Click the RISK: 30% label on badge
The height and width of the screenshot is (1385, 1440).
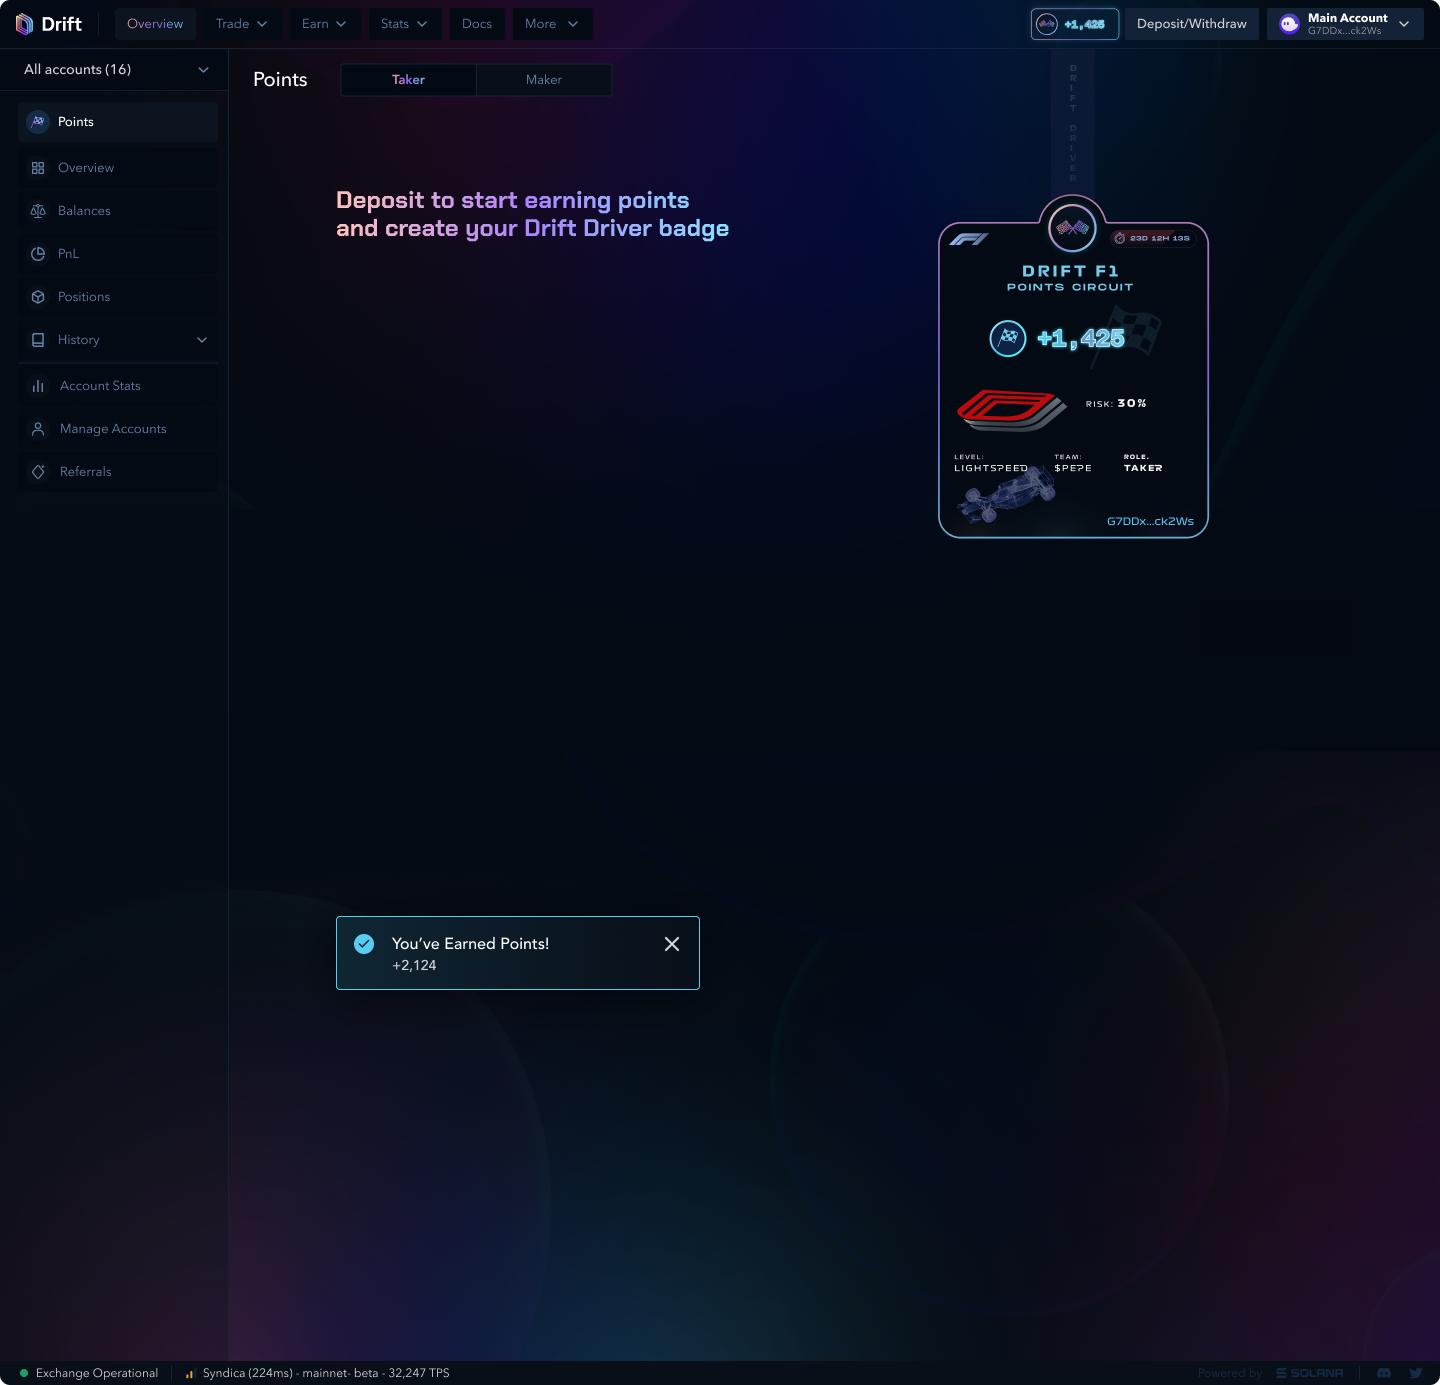[x=1116, y=404]
